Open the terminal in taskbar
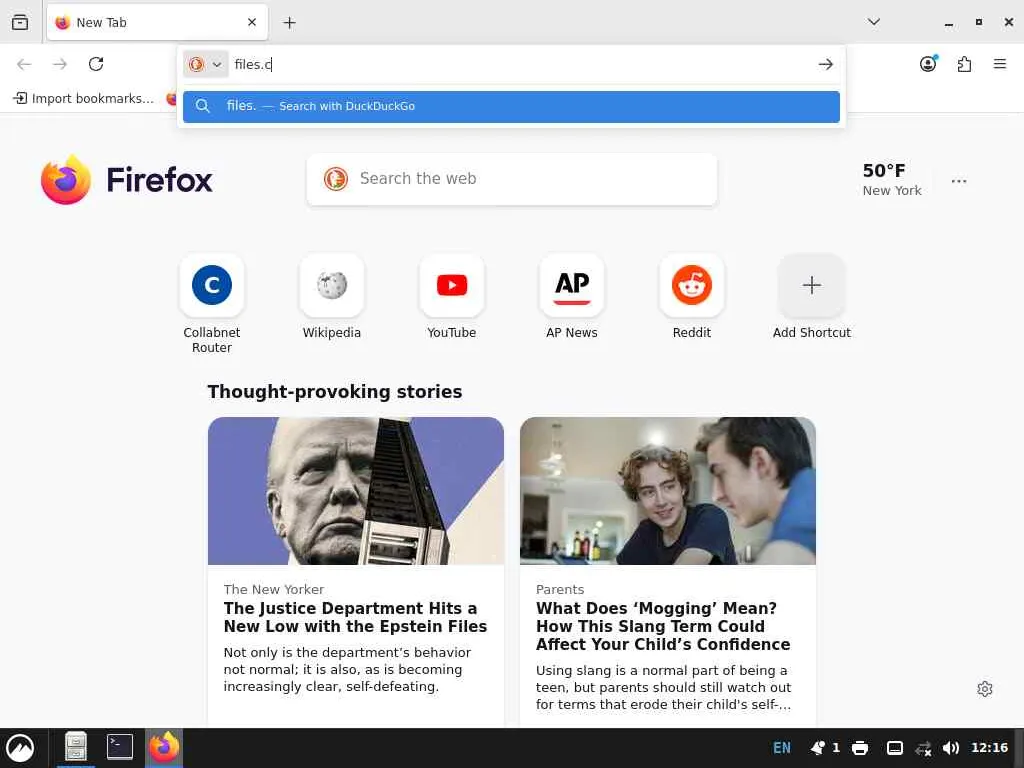Screen dimensions: 1024x768 click(x=120, y=747)
